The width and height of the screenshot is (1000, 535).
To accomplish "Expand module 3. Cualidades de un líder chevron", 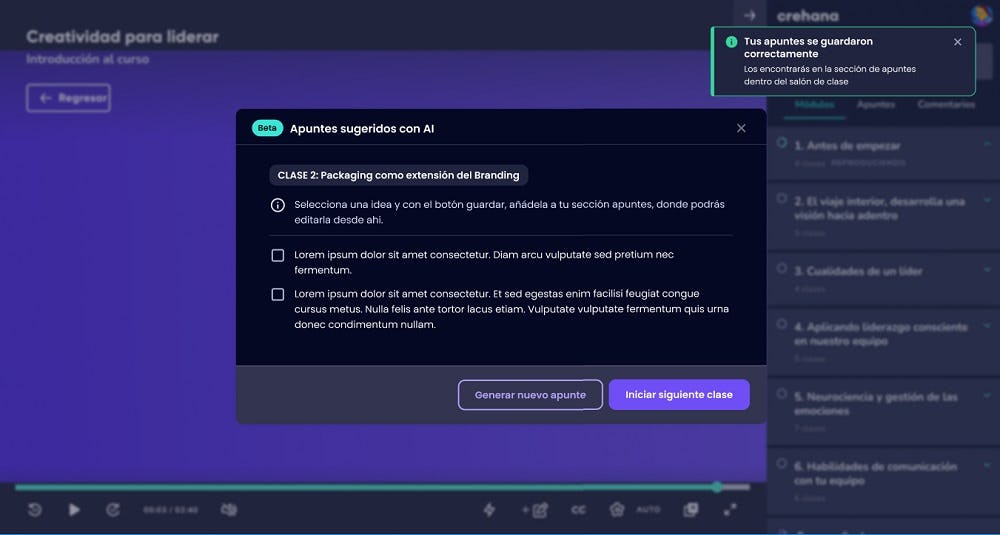I will pos(987,270).
